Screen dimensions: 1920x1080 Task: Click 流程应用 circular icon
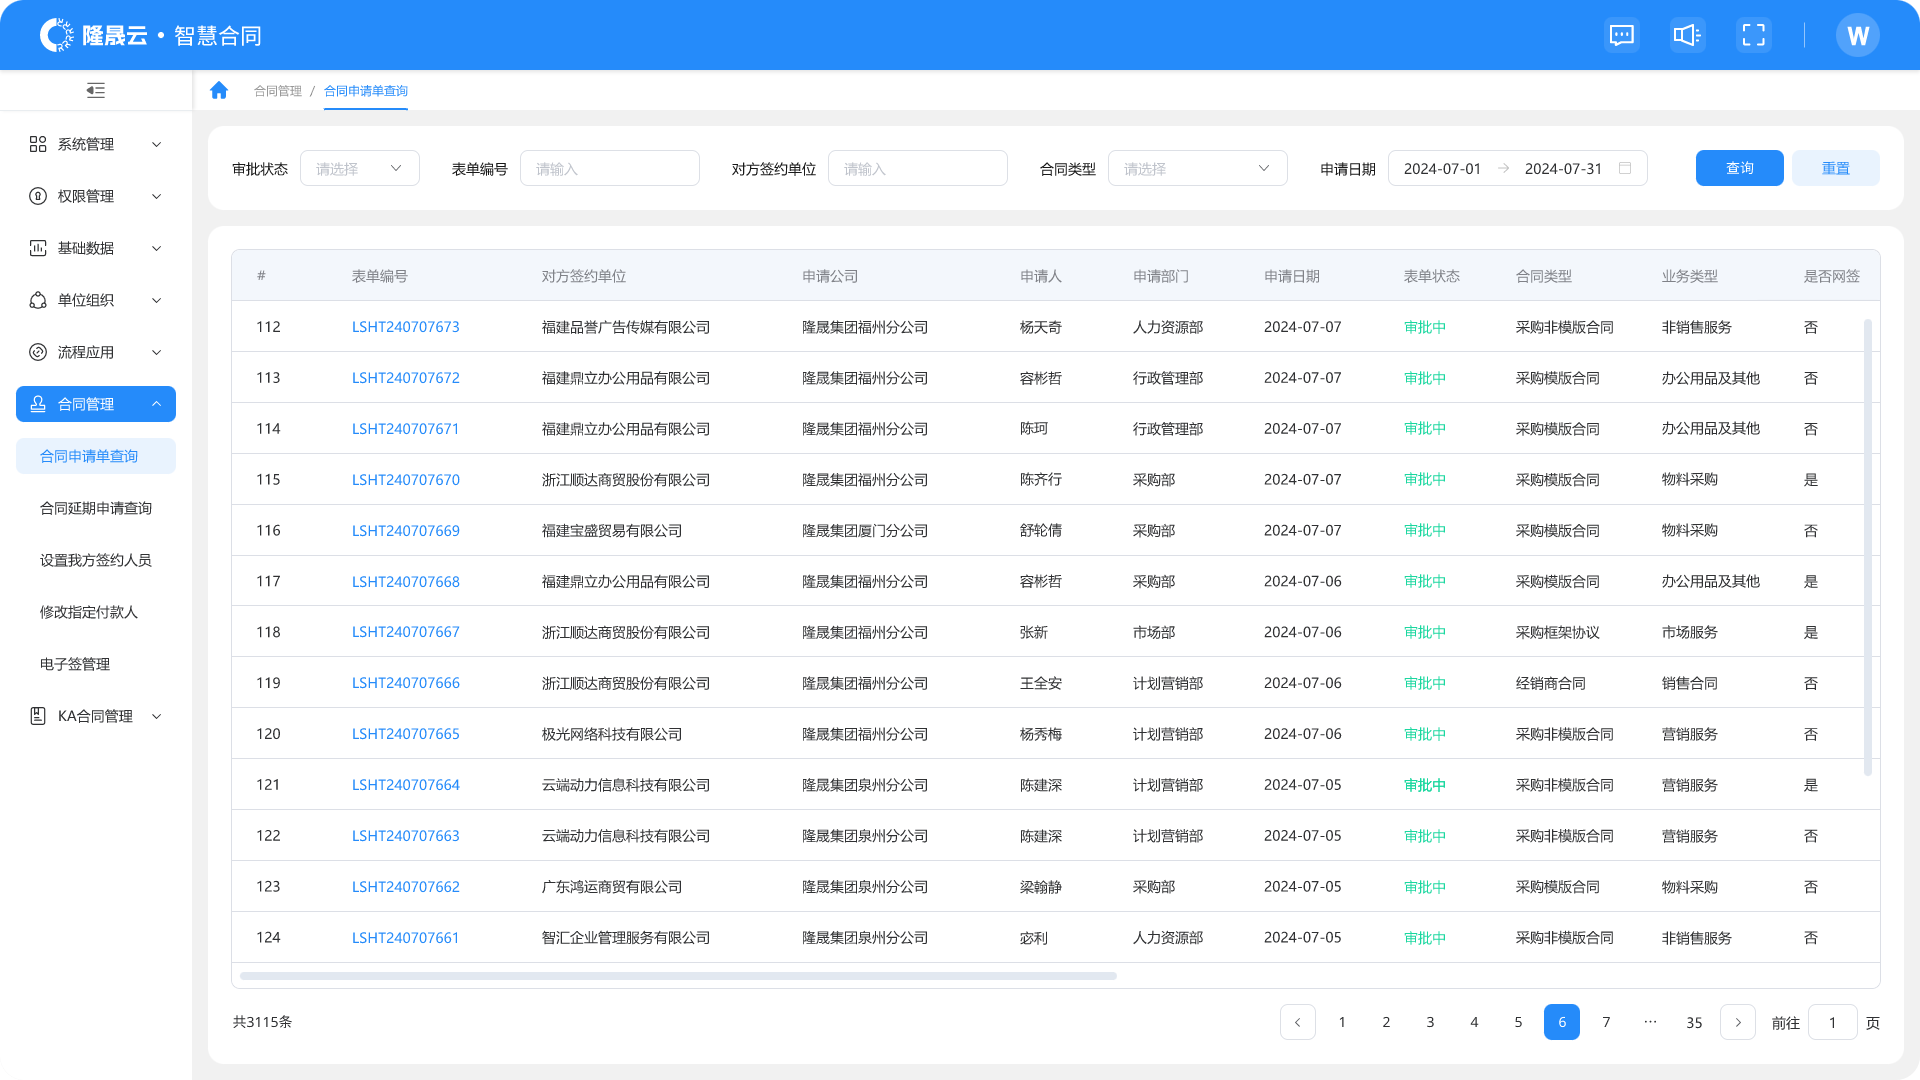click(x=38, y=352)
